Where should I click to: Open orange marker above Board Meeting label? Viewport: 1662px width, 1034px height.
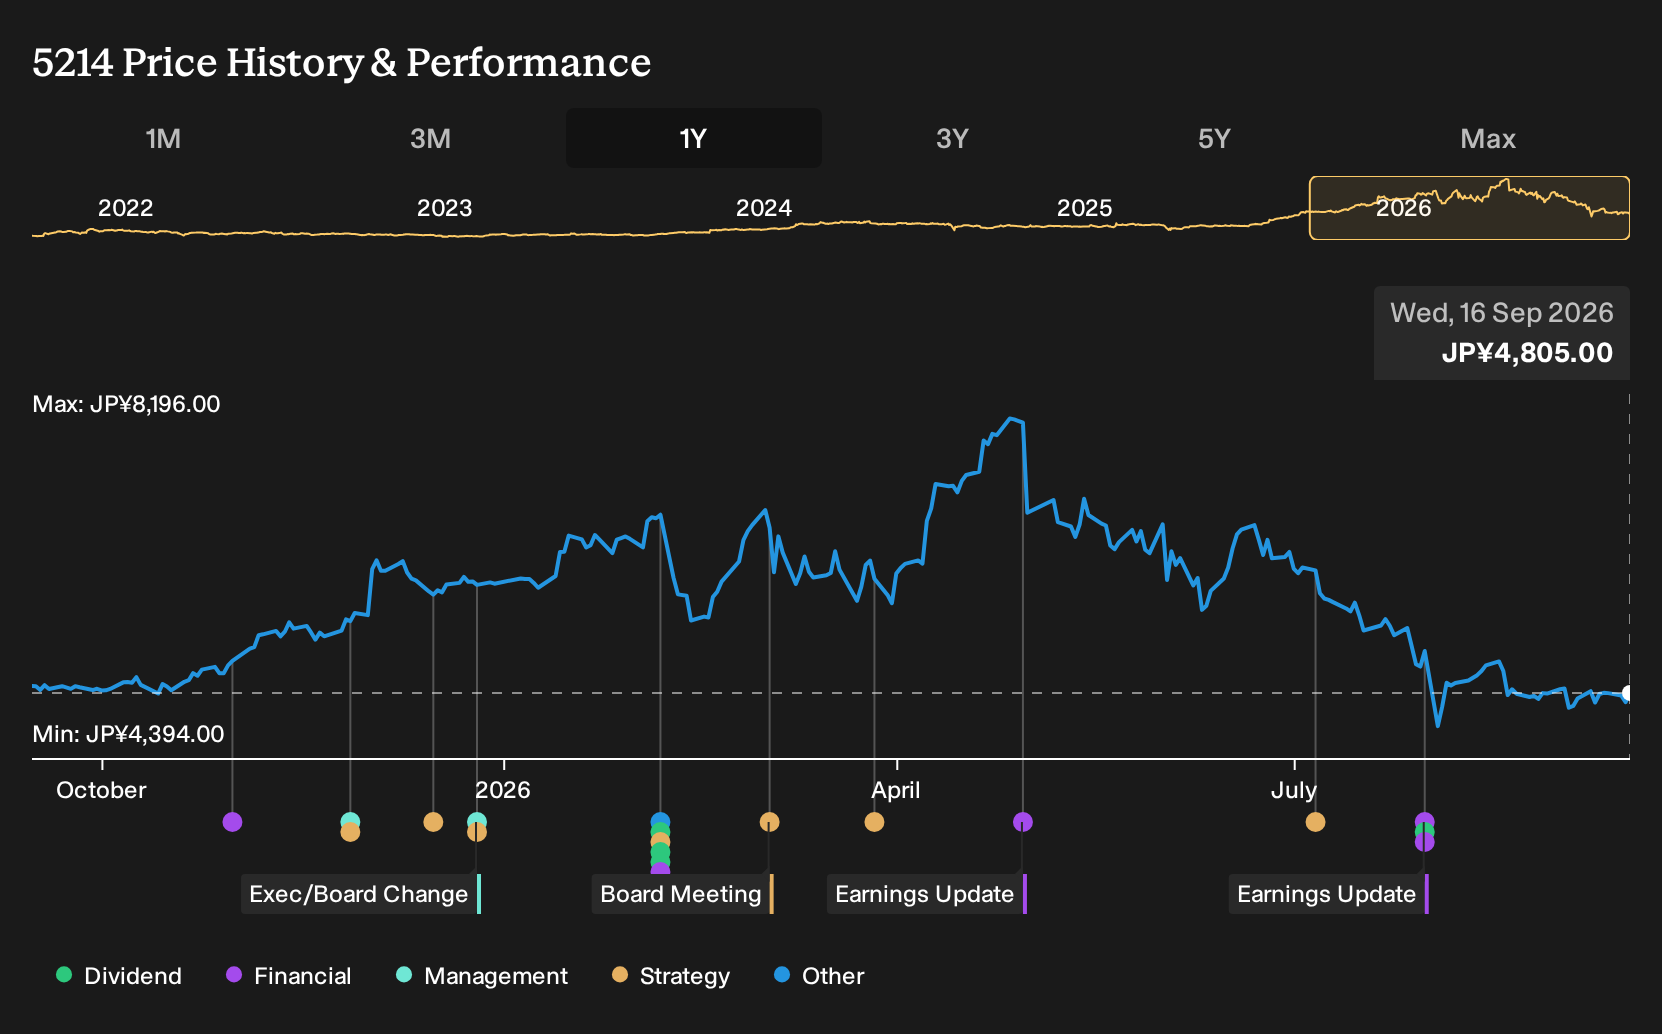(x=769, y=822)
